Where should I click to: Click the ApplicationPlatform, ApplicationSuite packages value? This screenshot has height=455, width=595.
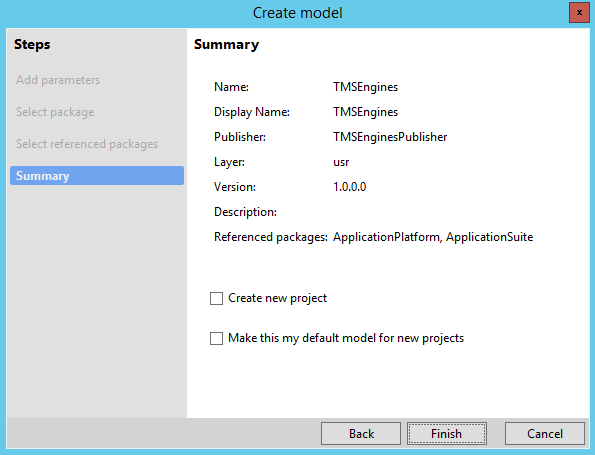(x=433, y=237)
